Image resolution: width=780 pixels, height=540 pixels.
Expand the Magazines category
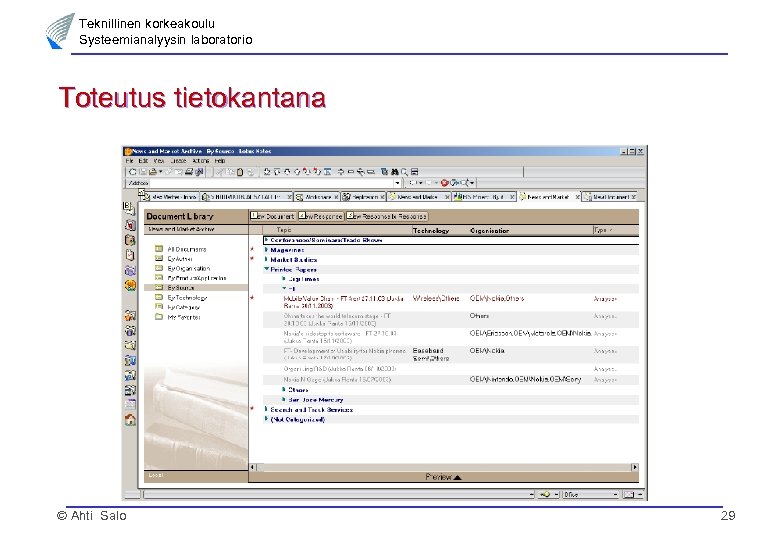pyautogui.click(x=267, y=250)
